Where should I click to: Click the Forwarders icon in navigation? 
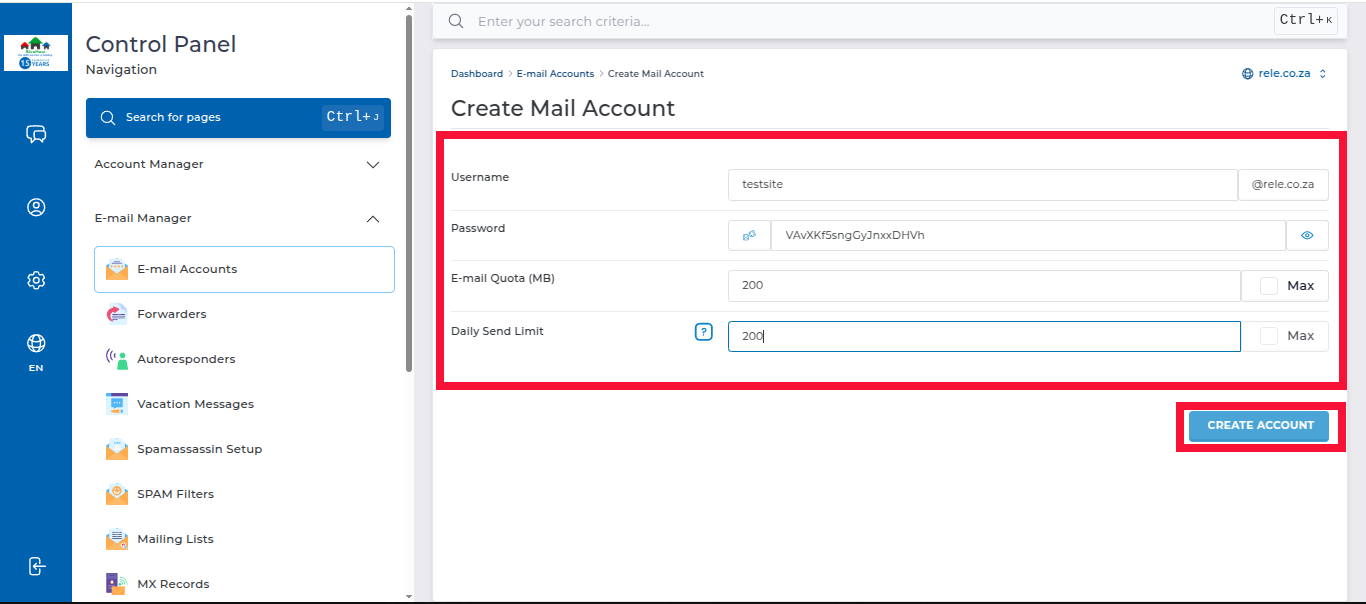[117, 314]
